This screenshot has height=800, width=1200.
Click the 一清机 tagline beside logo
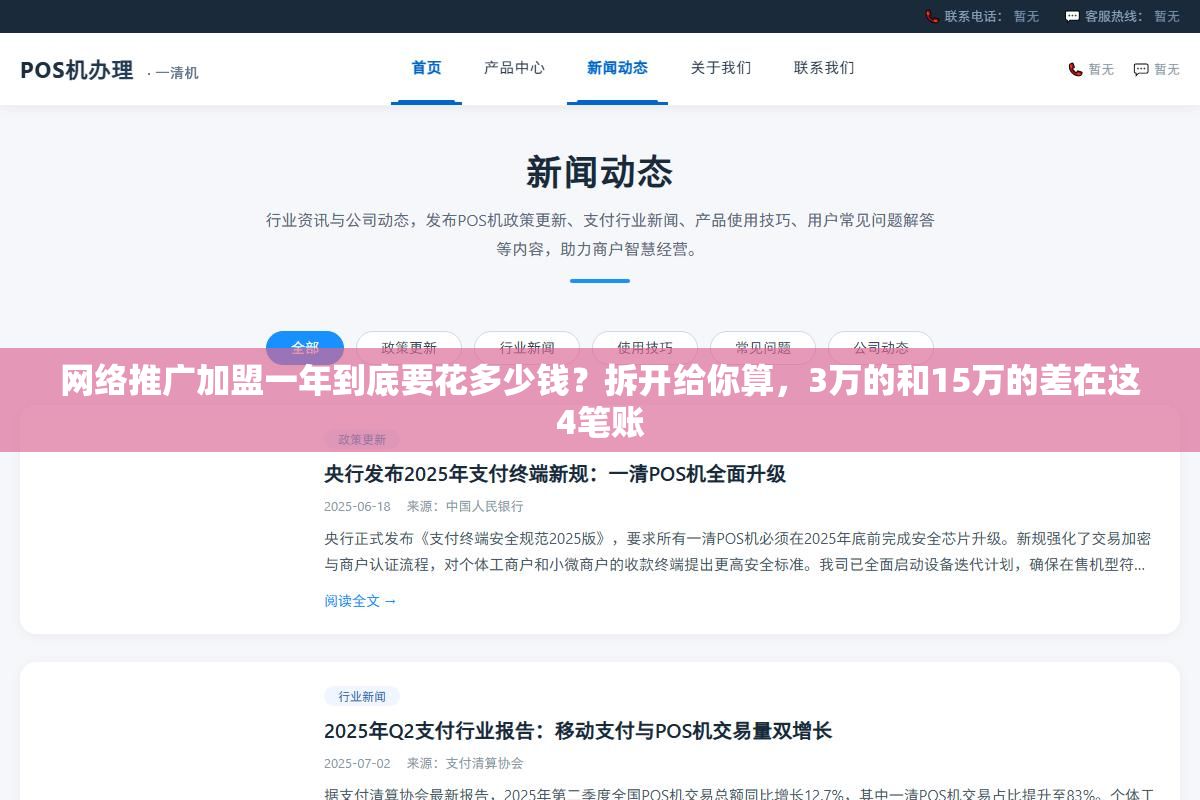pos(173,73)
